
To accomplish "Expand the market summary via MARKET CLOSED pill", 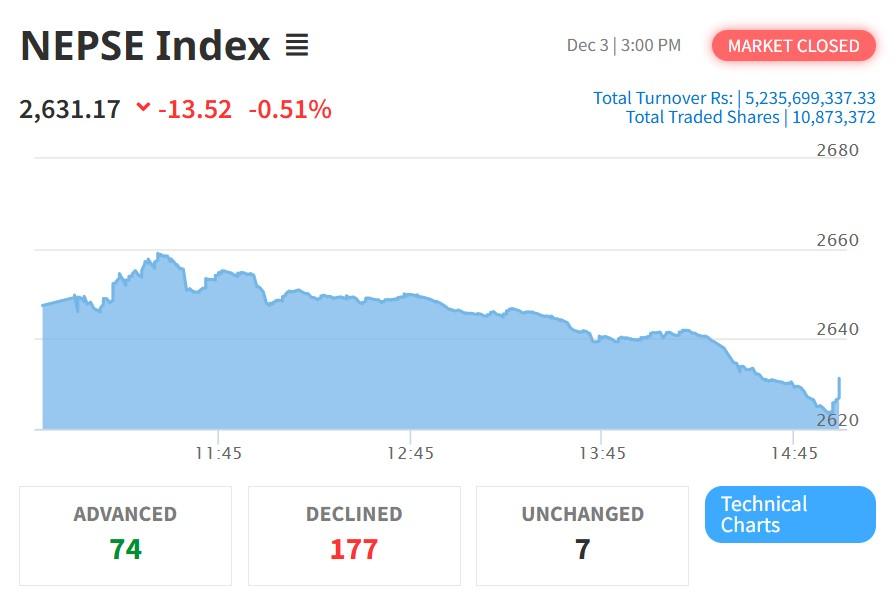I will pos(793,46).
